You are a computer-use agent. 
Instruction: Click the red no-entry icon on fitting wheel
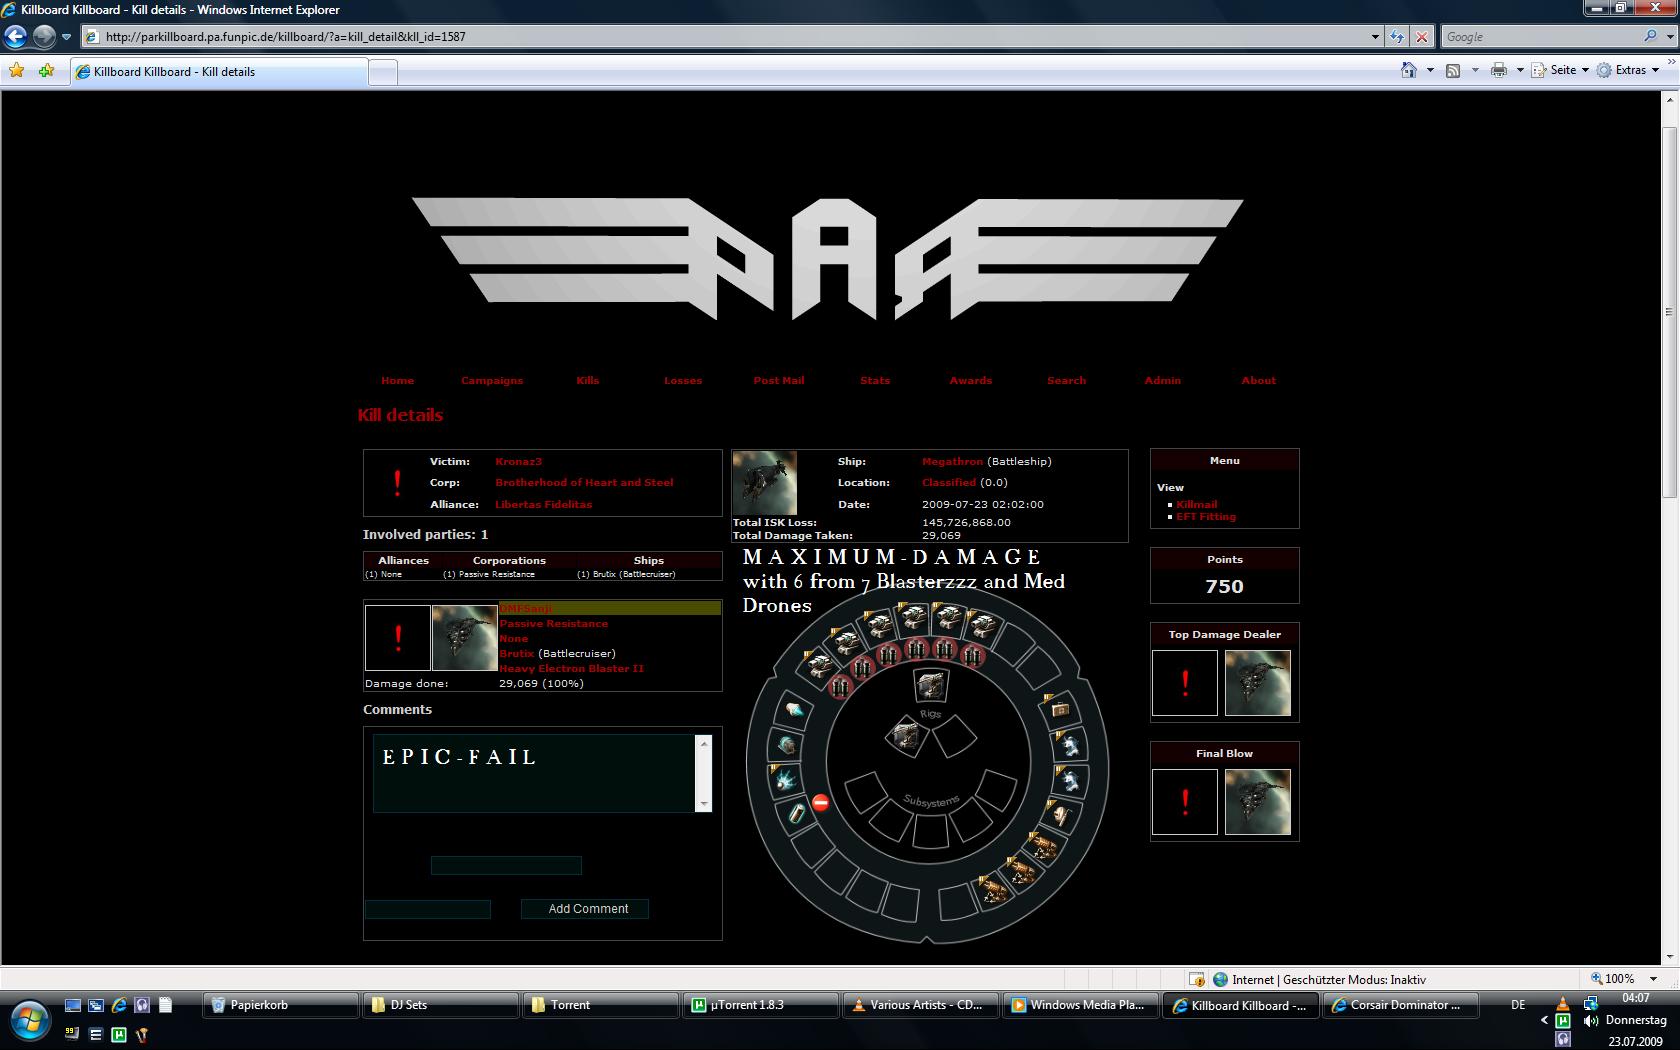click(x=820, y=802)
